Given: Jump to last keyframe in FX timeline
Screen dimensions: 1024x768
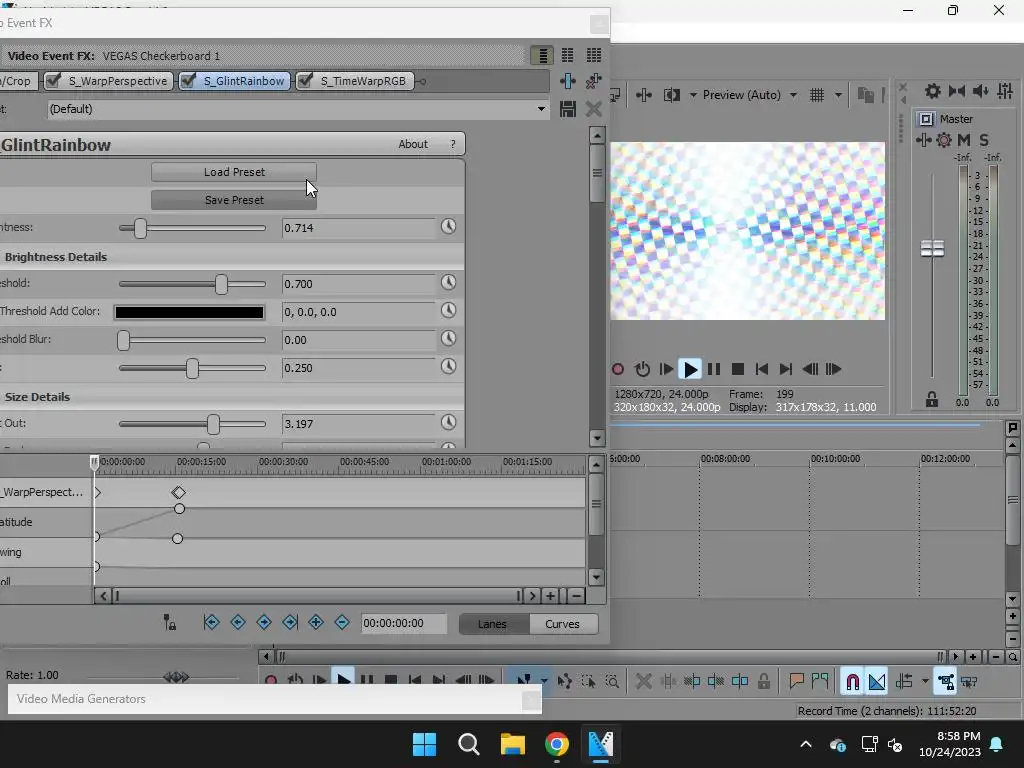Looking at the screenshot, I should click(x=290, y=622).
